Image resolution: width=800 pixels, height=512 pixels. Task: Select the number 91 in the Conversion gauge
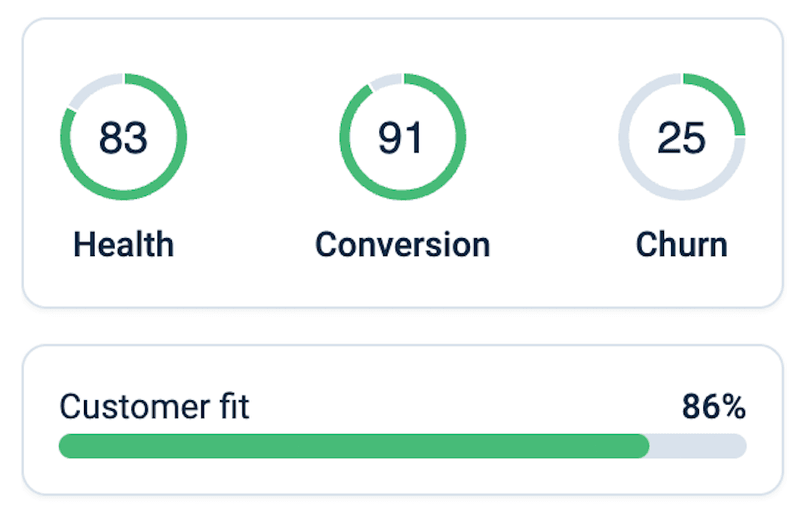tap(402, 138)
